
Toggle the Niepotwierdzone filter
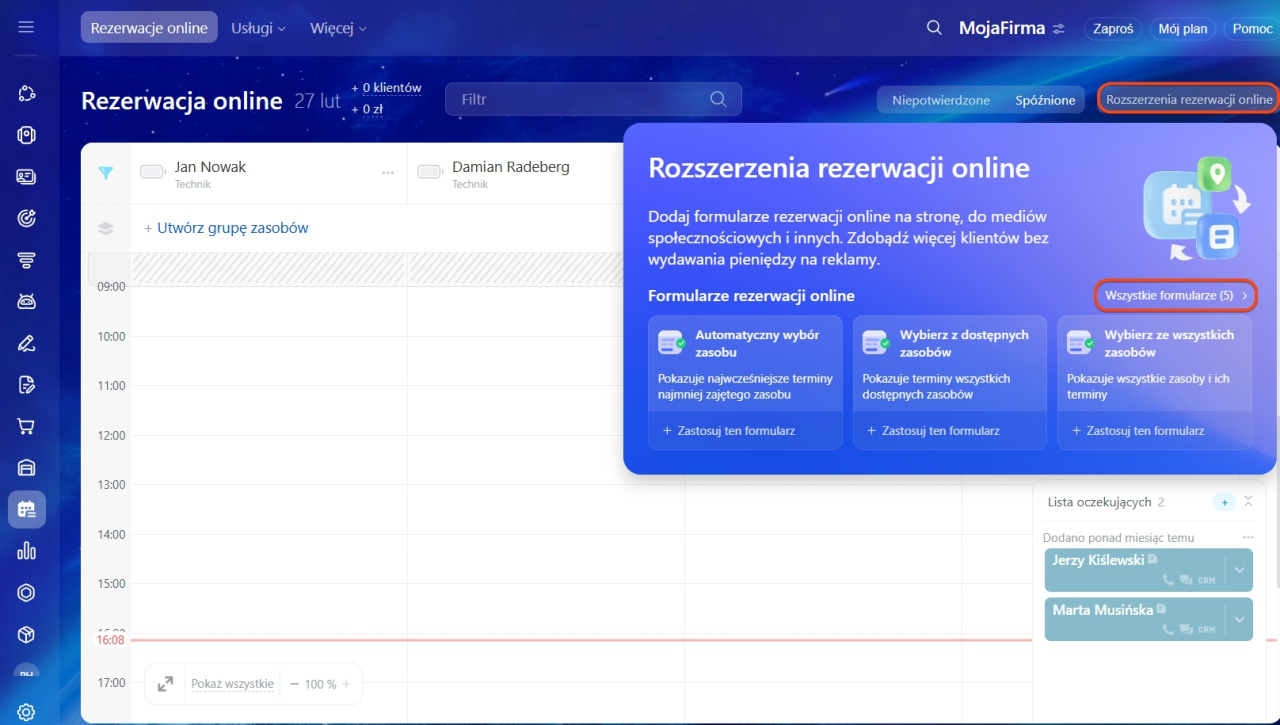(941, 100)
